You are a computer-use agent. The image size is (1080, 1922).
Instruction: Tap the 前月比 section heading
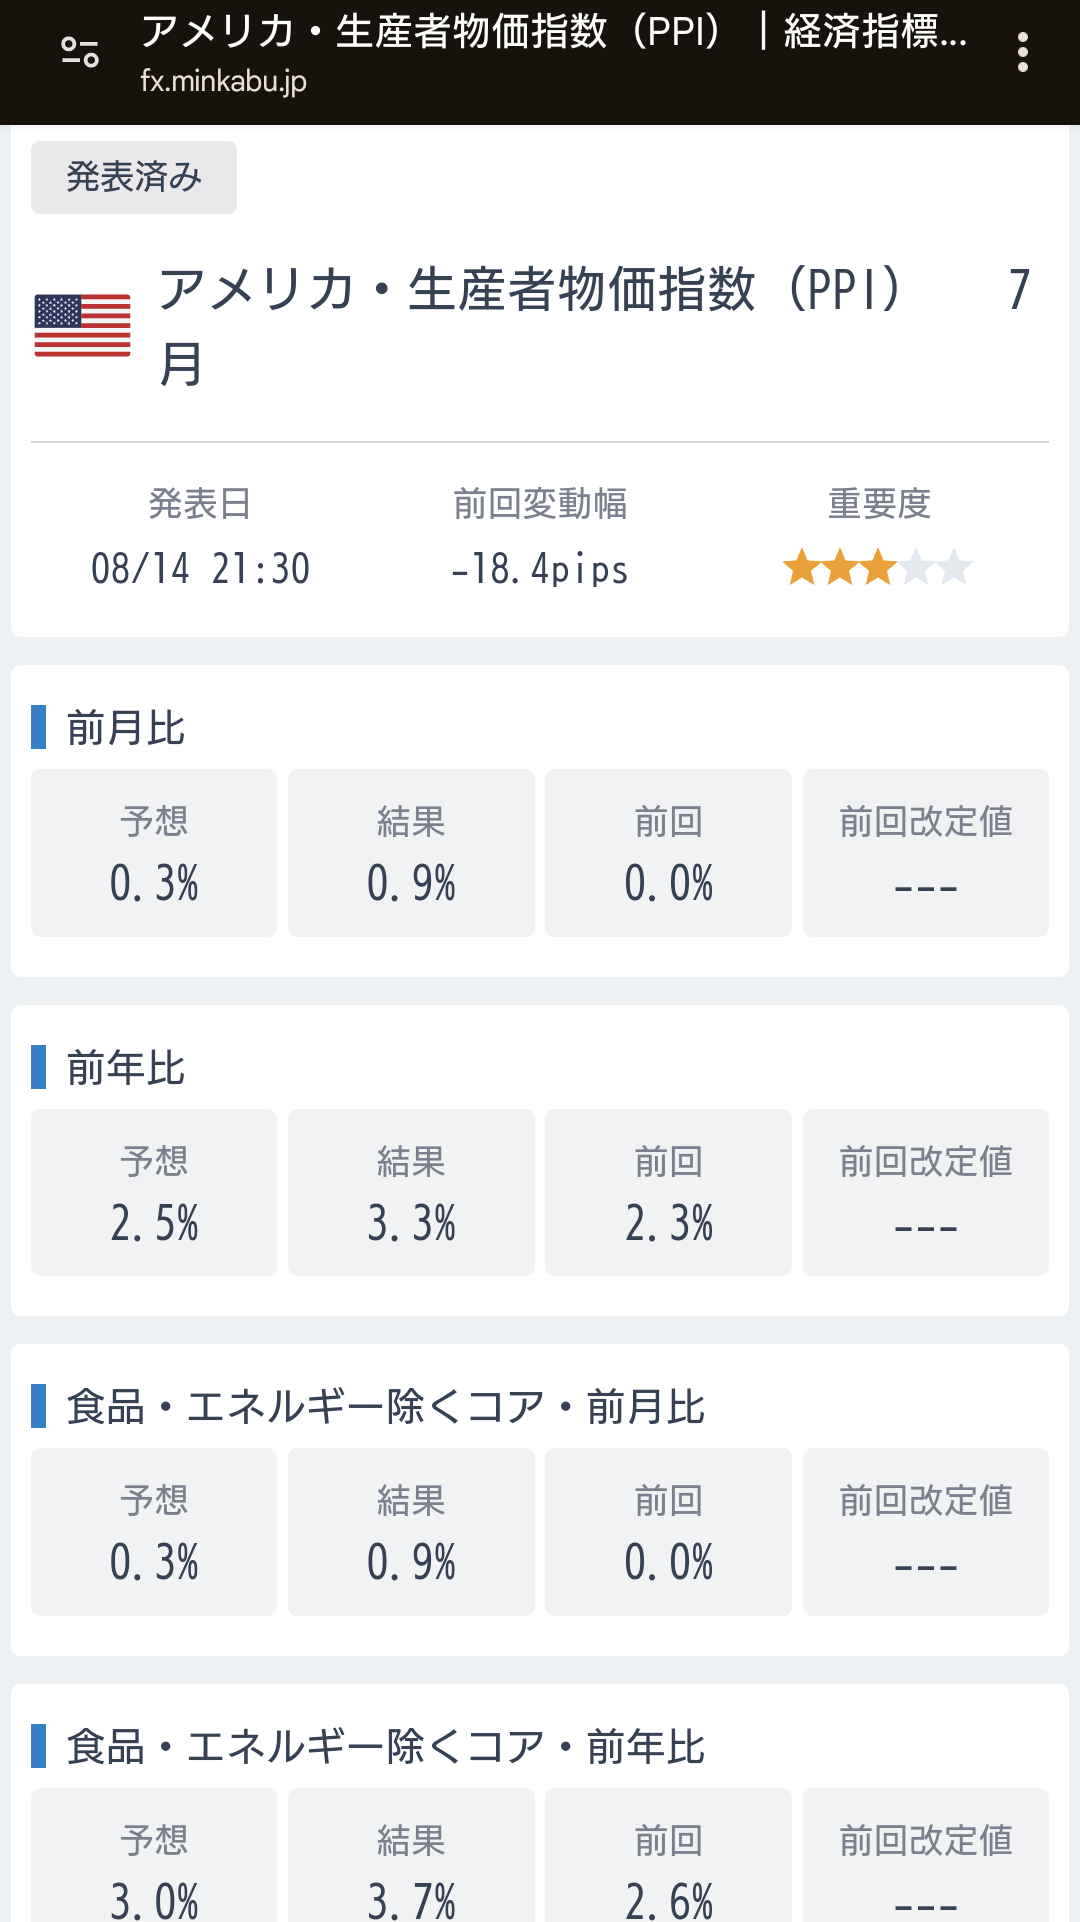click(126, 727)
